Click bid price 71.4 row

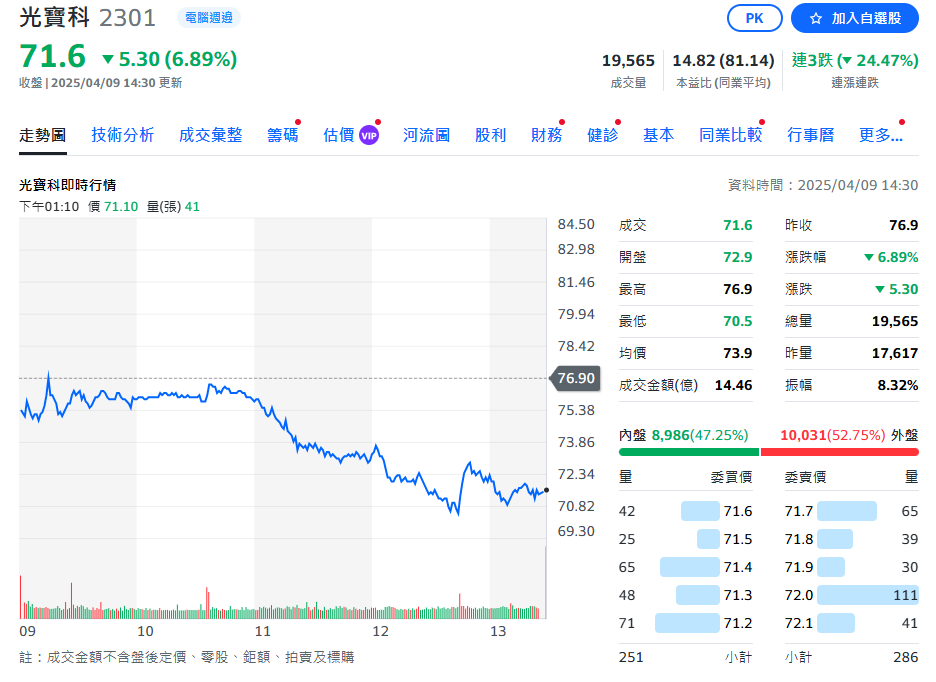pyautogui.click(x=685, y=567)
